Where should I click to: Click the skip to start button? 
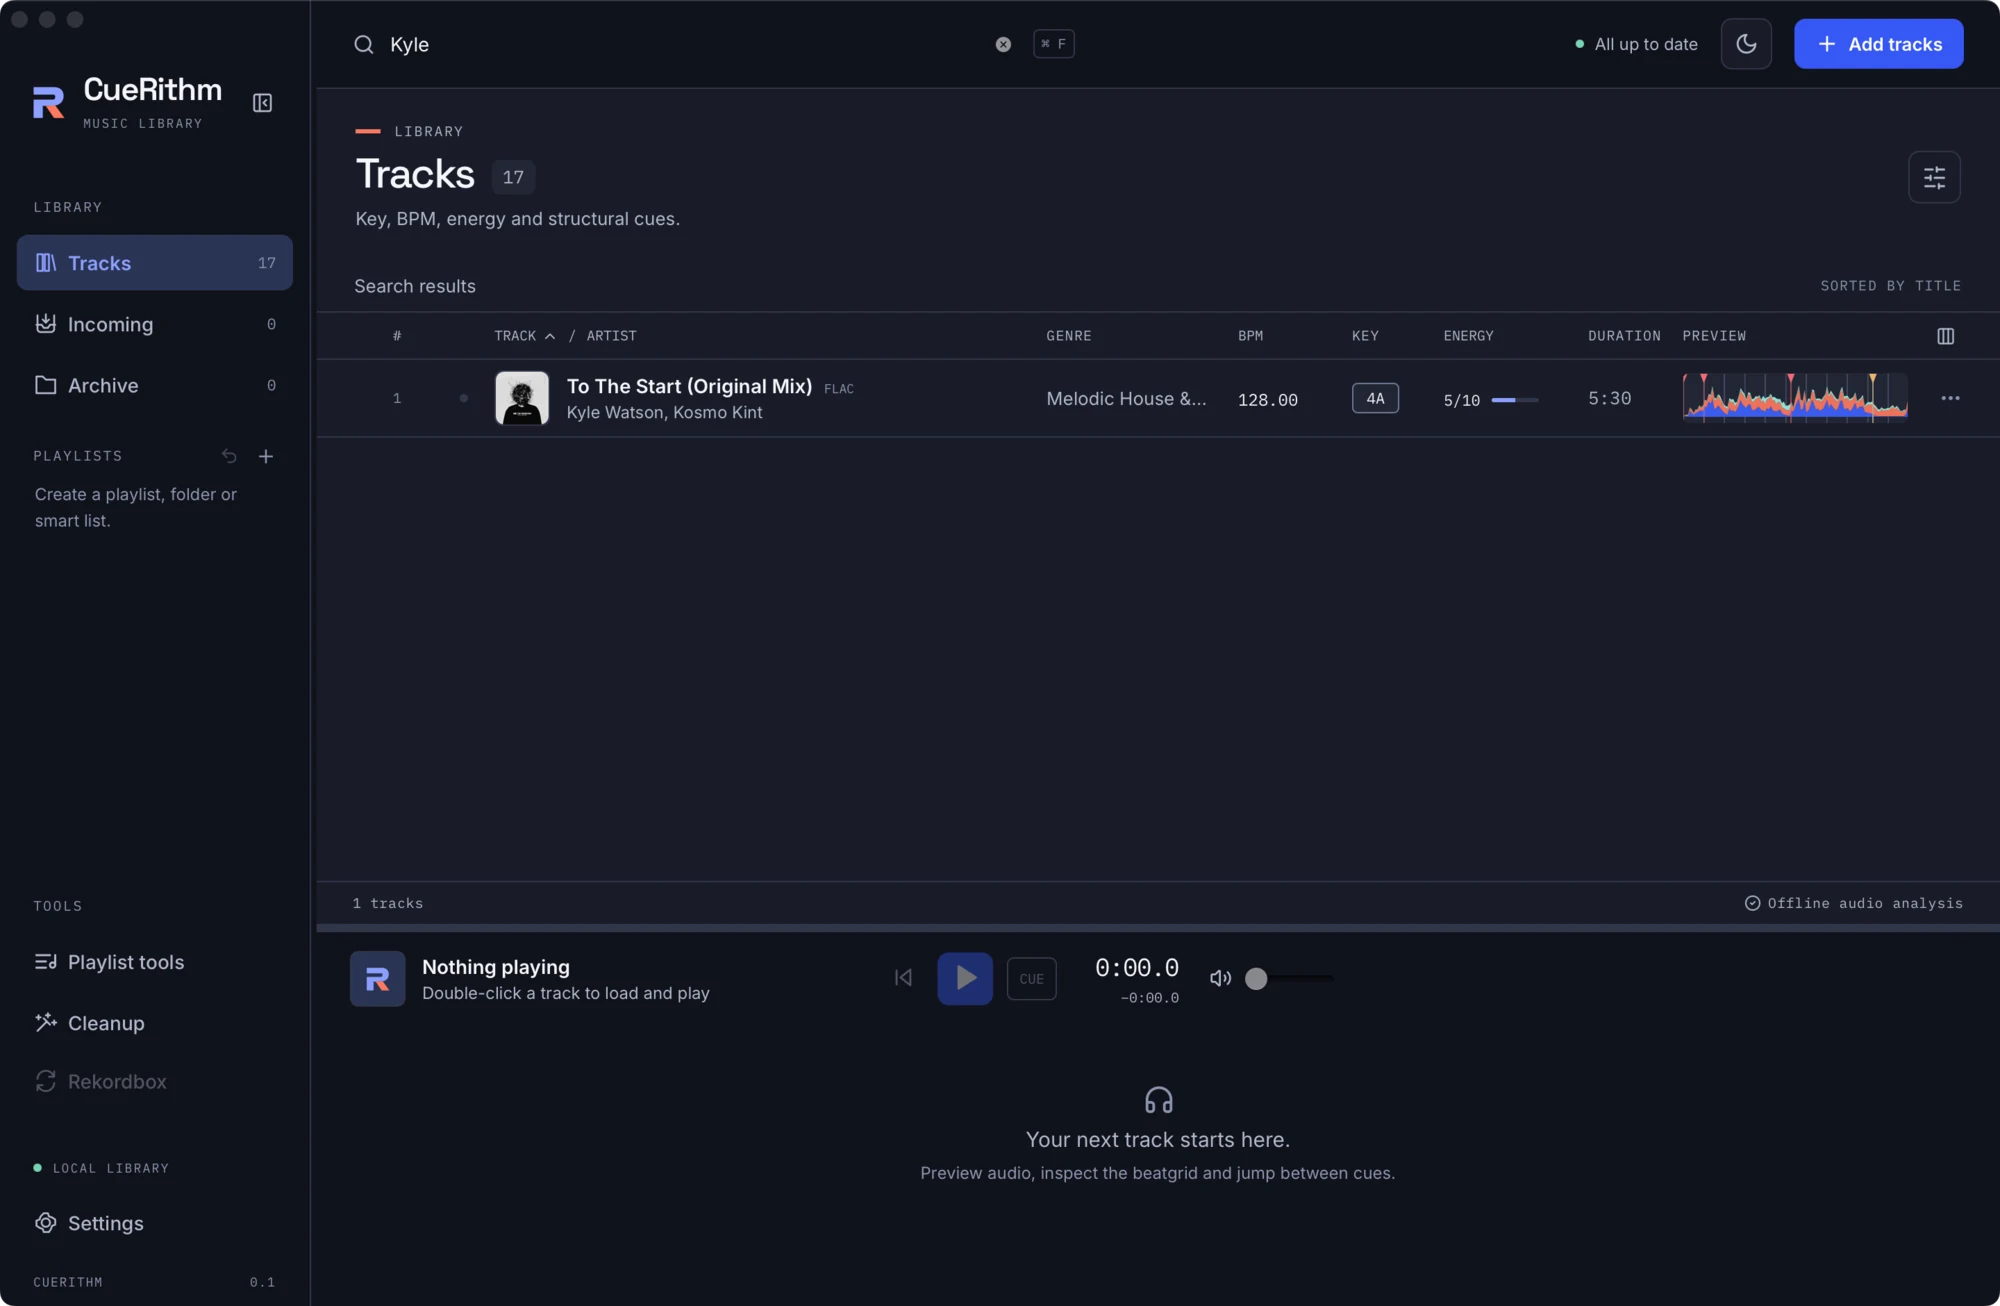pyautogui.click(x=903, y=978)
